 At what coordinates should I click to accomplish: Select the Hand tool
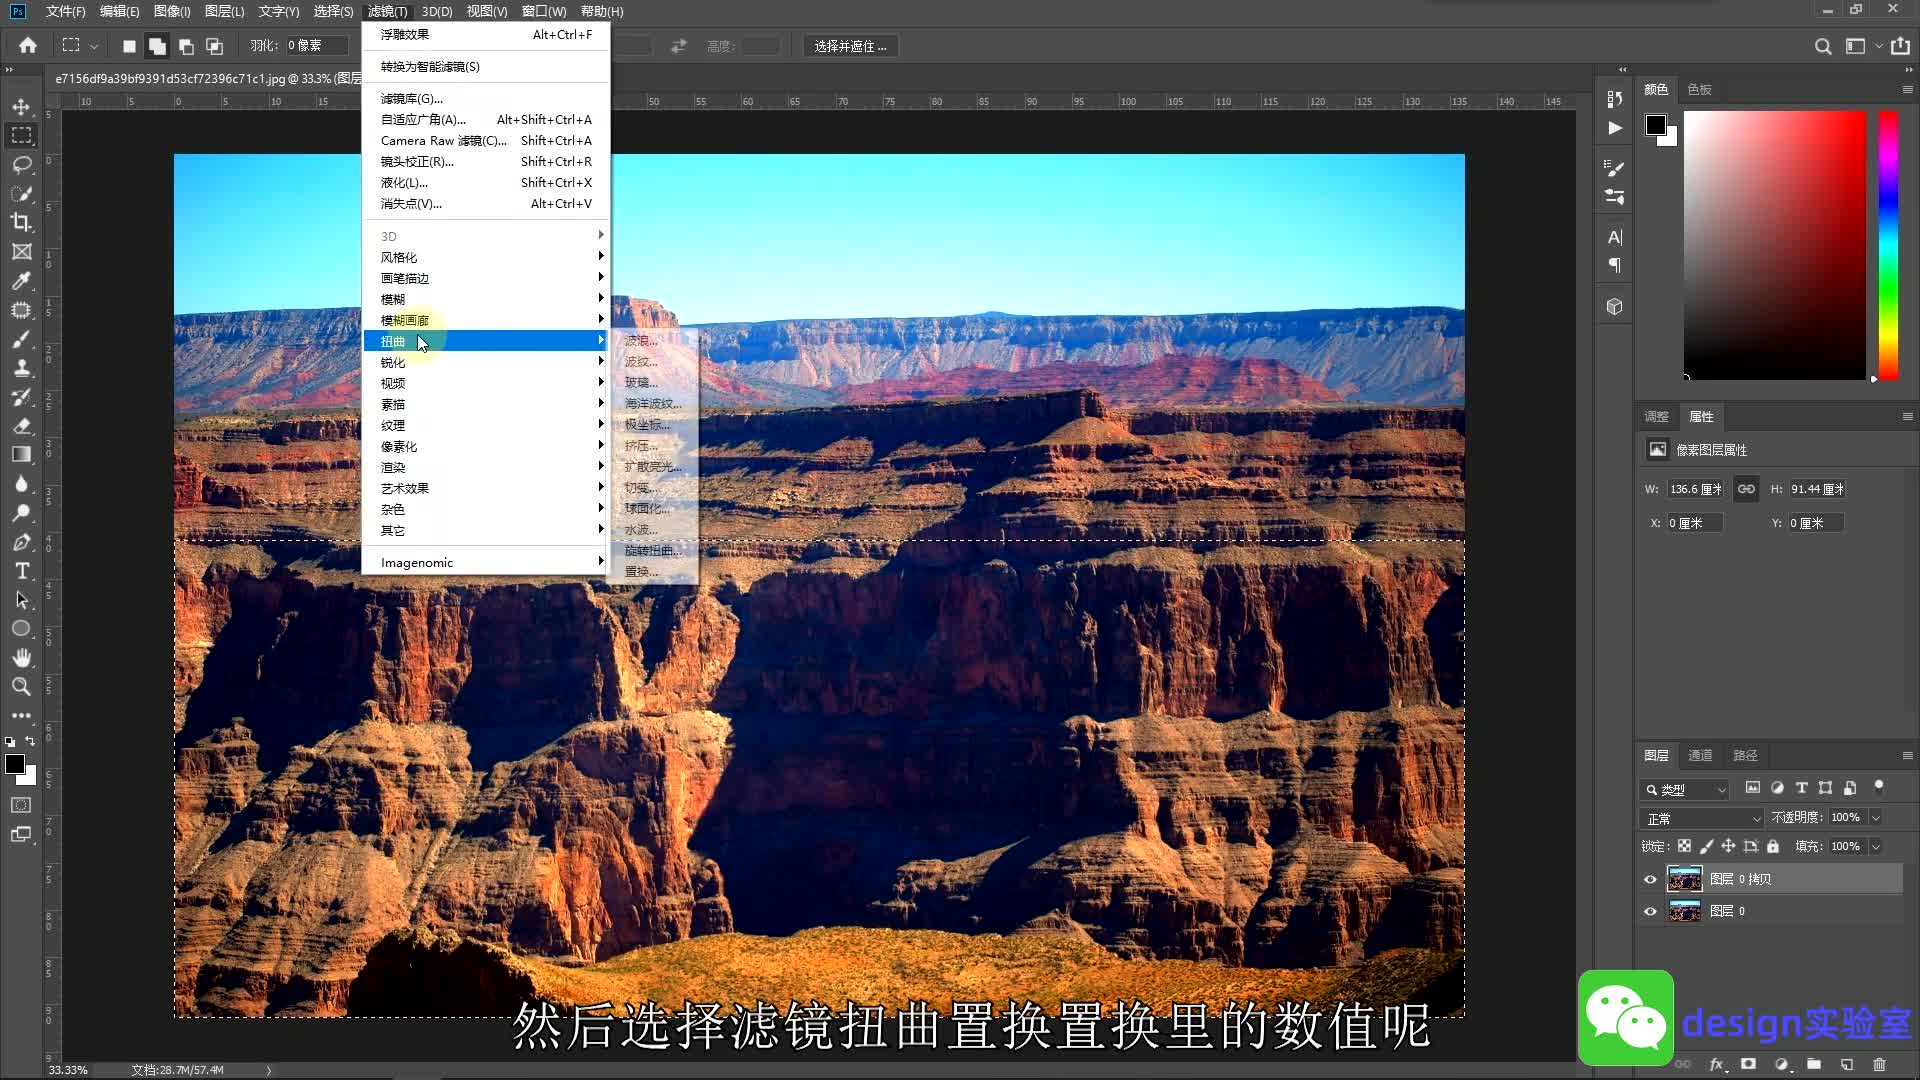click(21, 658)
